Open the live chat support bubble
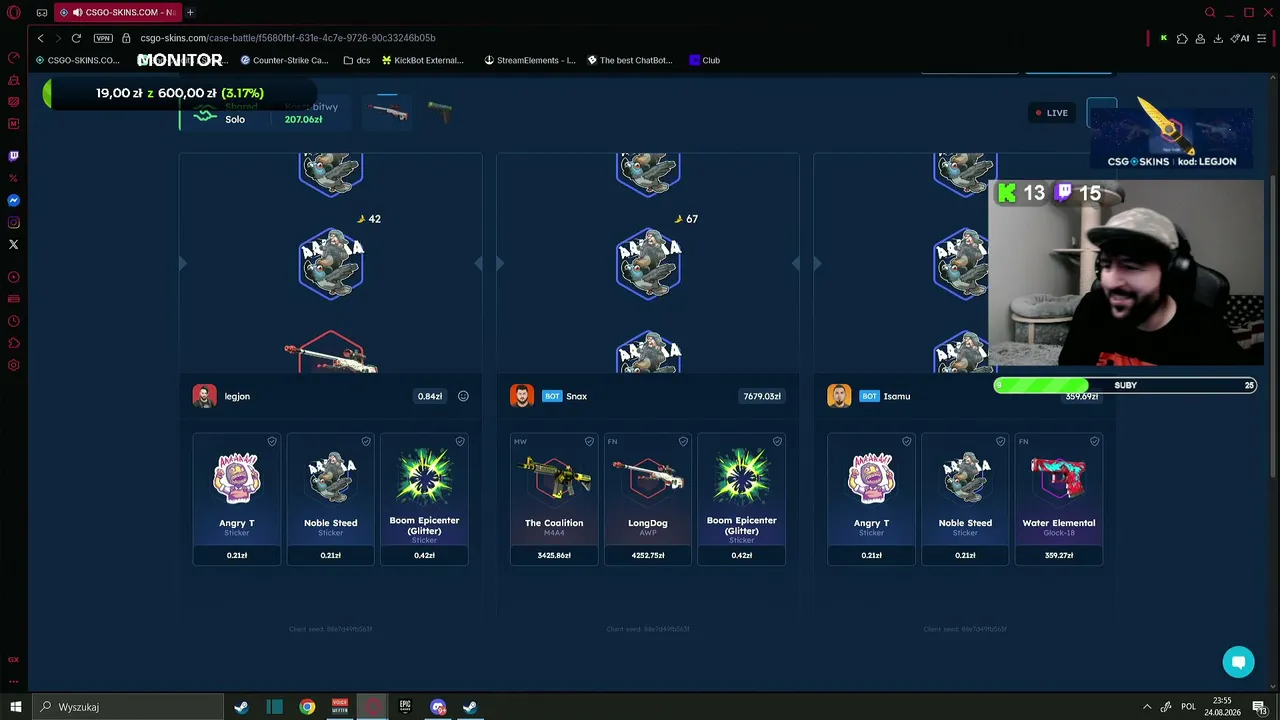Viewport: 1280px width, 720px height. click(1238, 662)
